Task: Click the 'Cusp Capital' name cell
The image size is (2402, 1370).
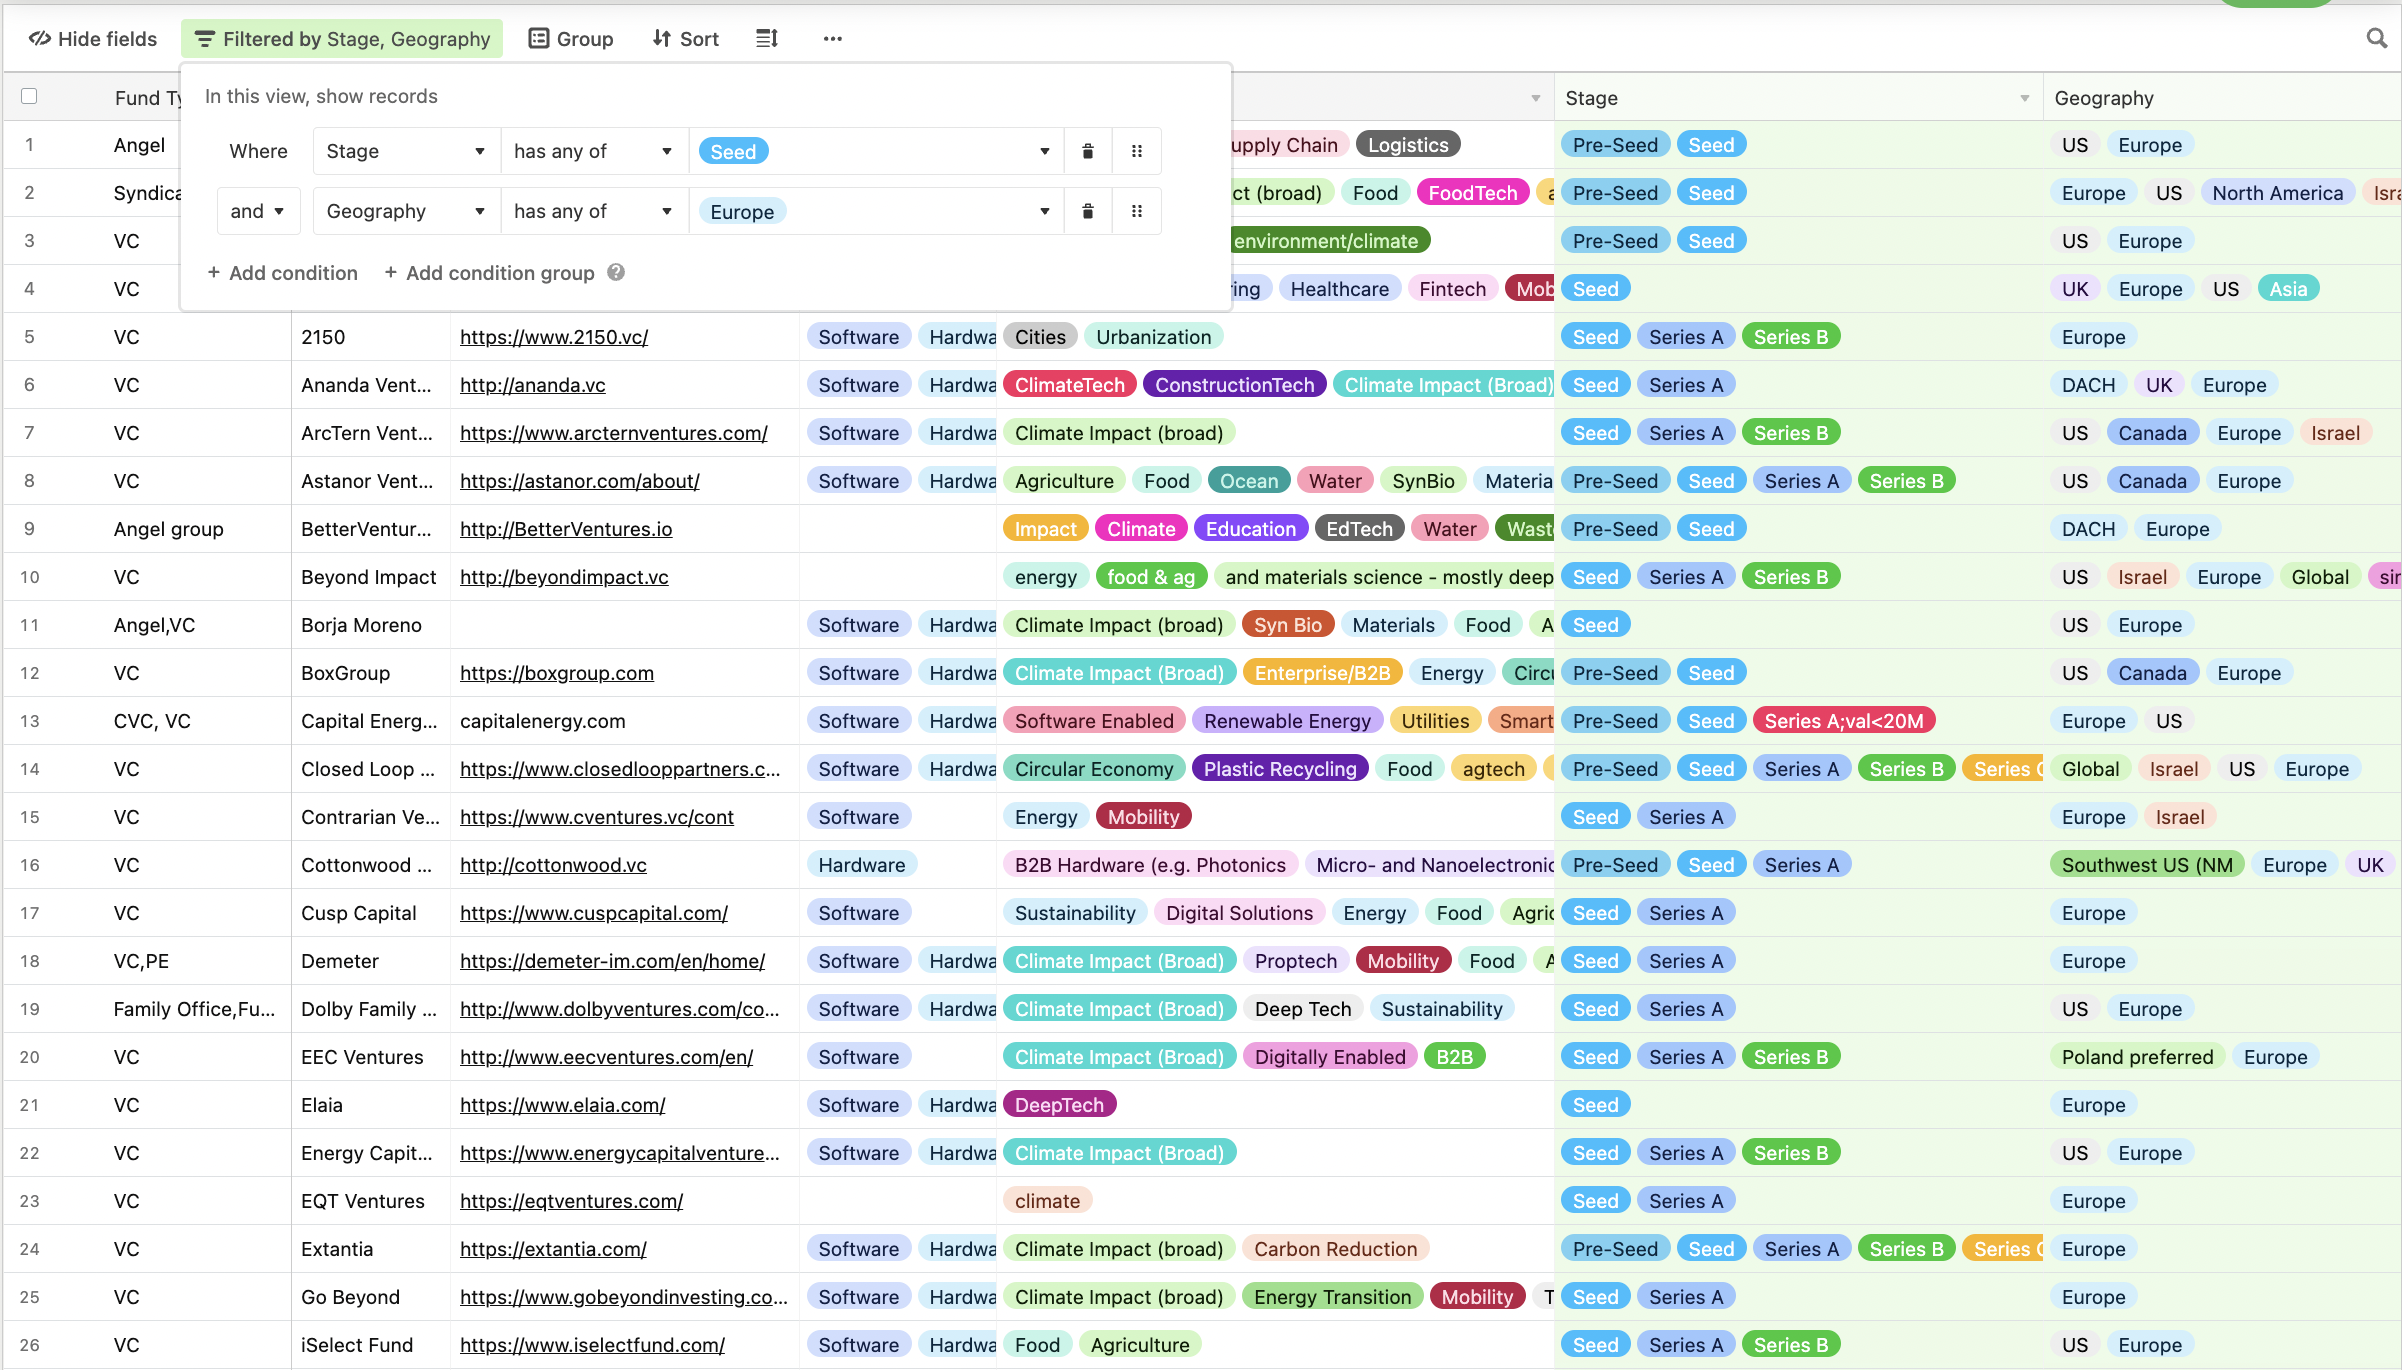Action: pos(370,913)
